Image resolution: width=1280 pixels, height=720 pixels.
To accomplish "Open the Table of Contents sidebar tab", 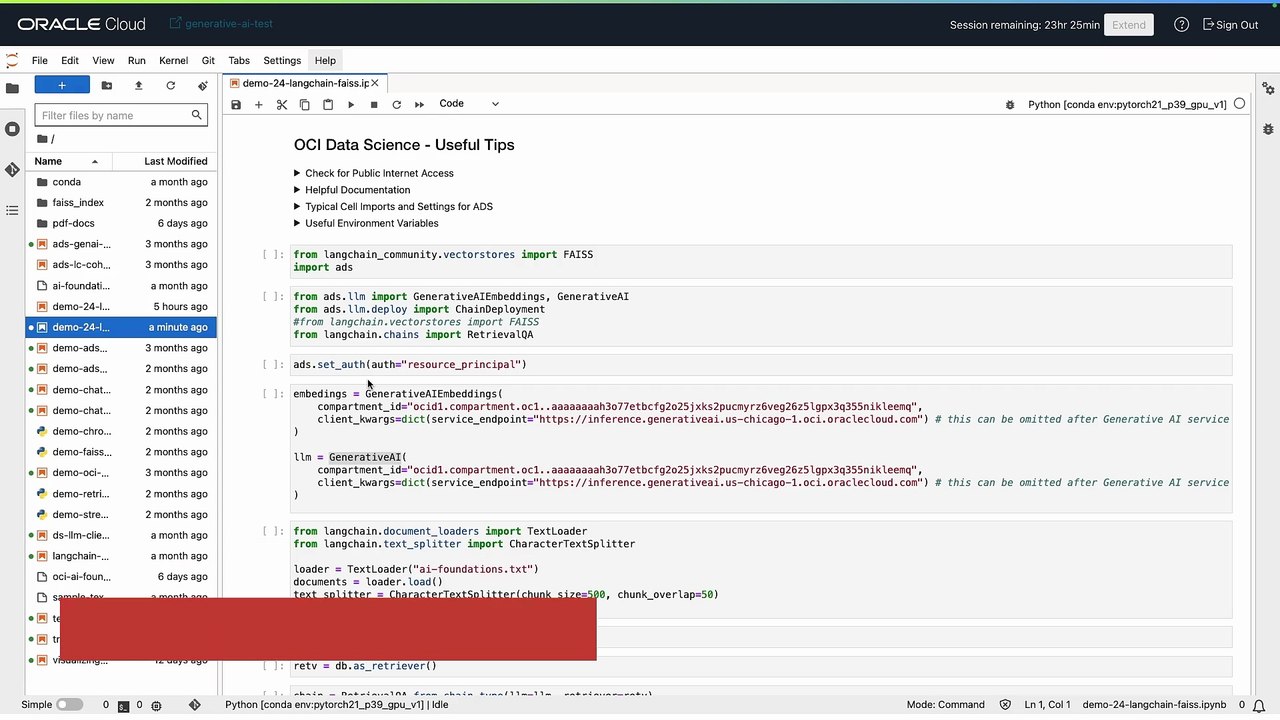I will [12, 211].
